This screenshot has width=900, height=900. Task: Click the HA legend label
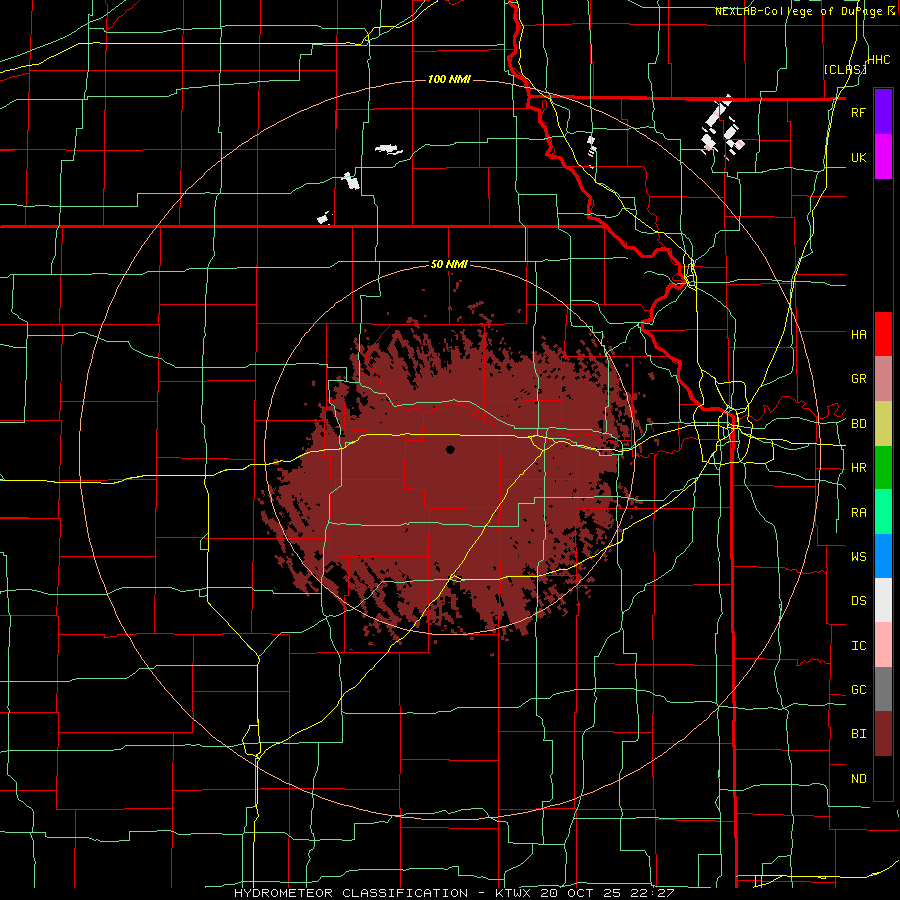pos(859,334)
